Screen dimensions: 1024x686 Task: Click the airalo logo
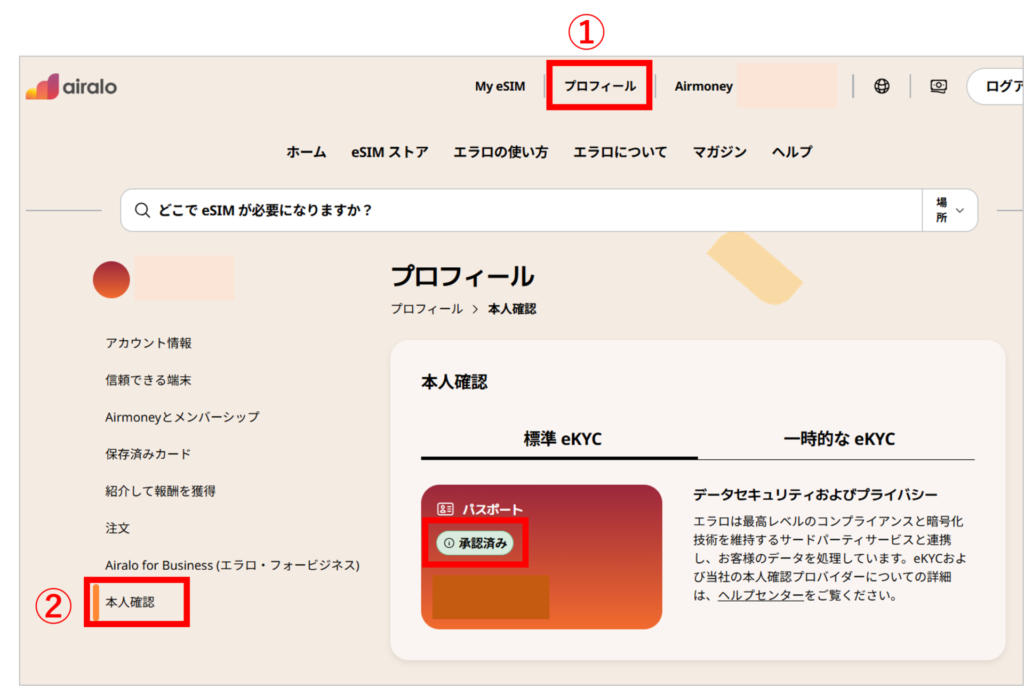pyautogui.click(x=70, y=87)
